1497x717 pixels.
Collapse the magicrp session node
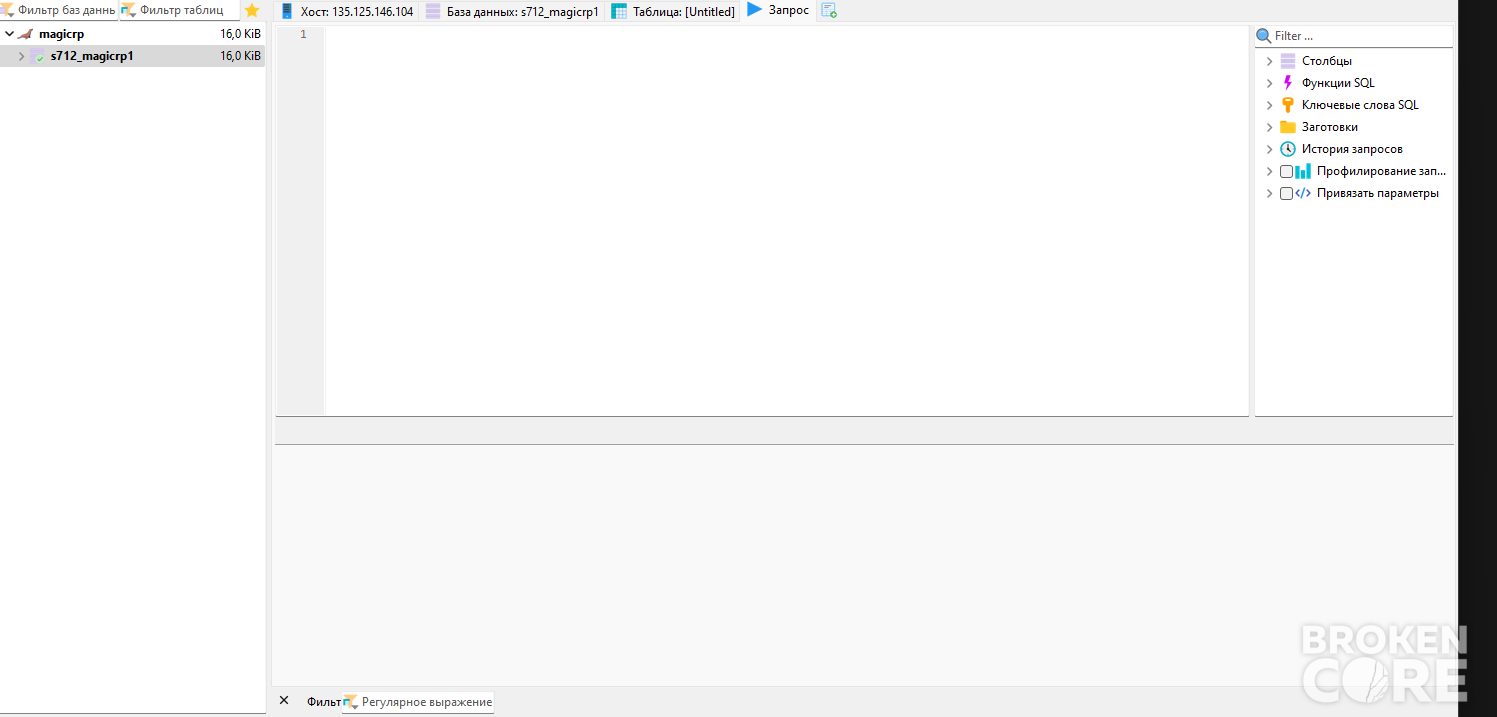point(9,34)
